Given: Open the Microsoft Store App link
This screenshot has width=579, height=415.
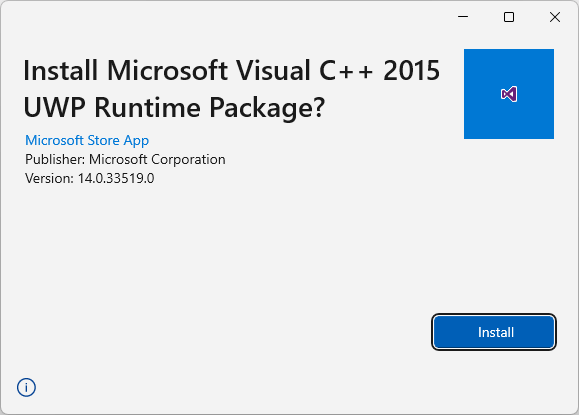Looking at the screenshot, I should click(87, 140).
